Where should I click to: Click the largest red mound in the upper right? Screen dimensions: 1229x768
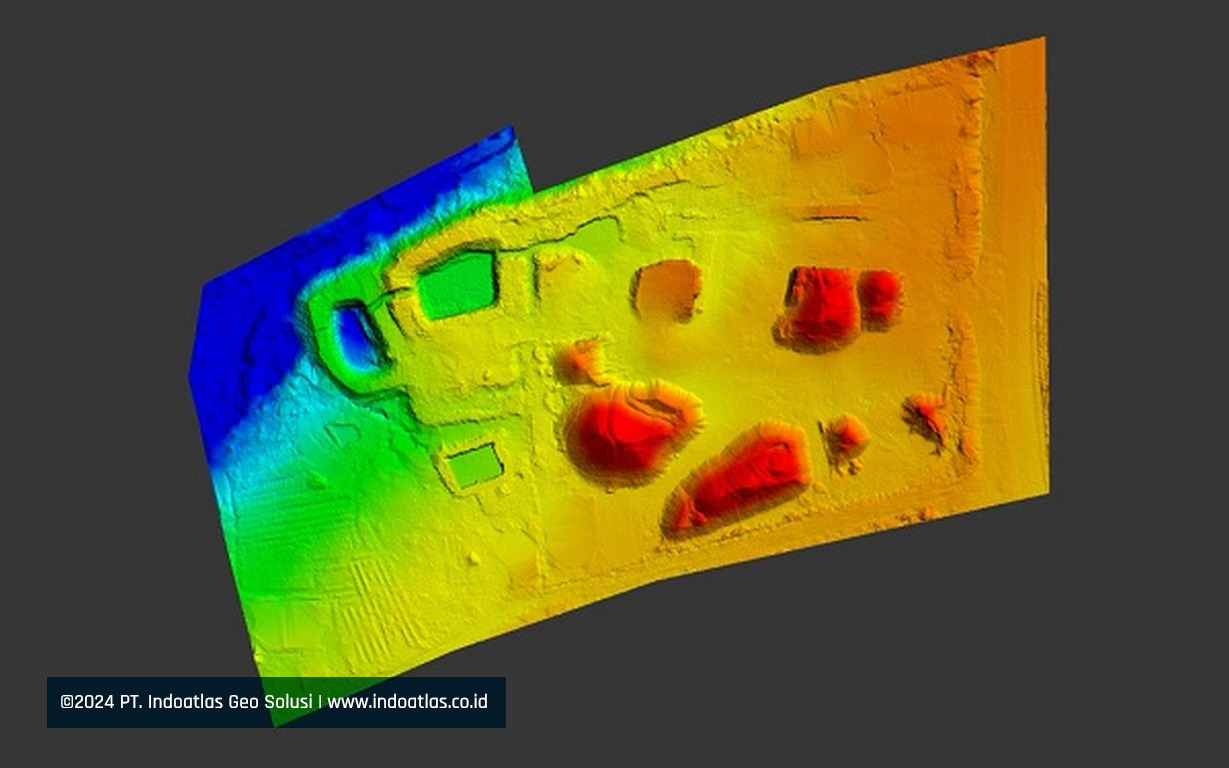(x=822, y=306)
